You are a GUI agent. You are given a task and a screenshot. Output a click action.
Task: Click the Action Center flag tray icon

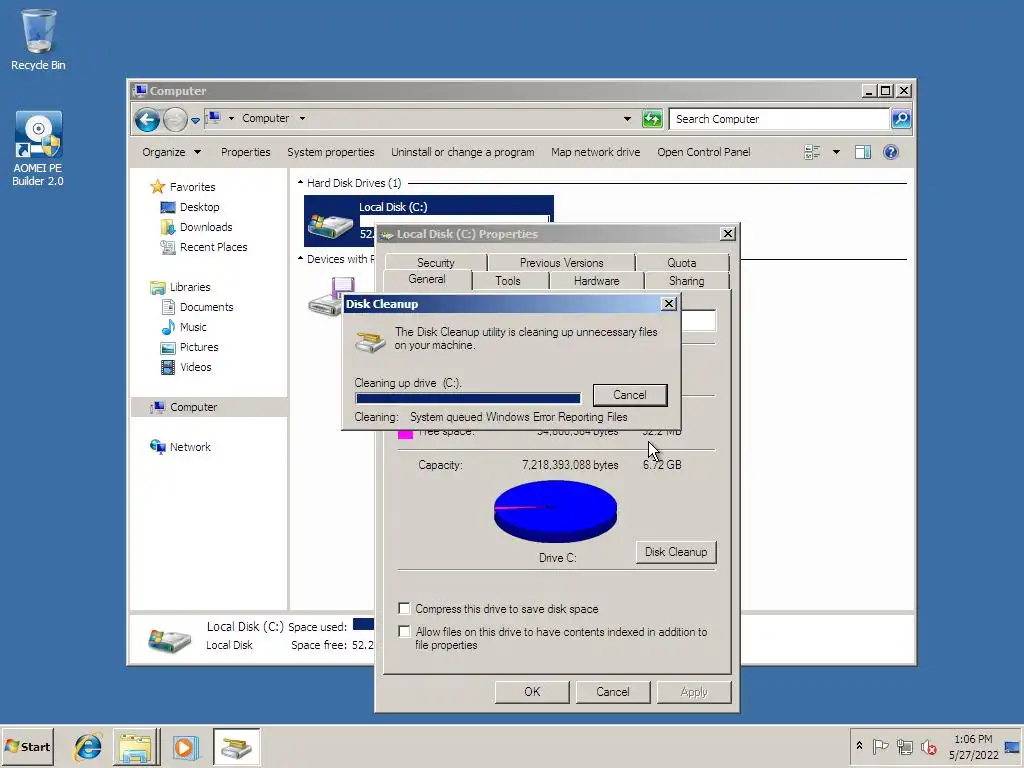pos(880,746)
